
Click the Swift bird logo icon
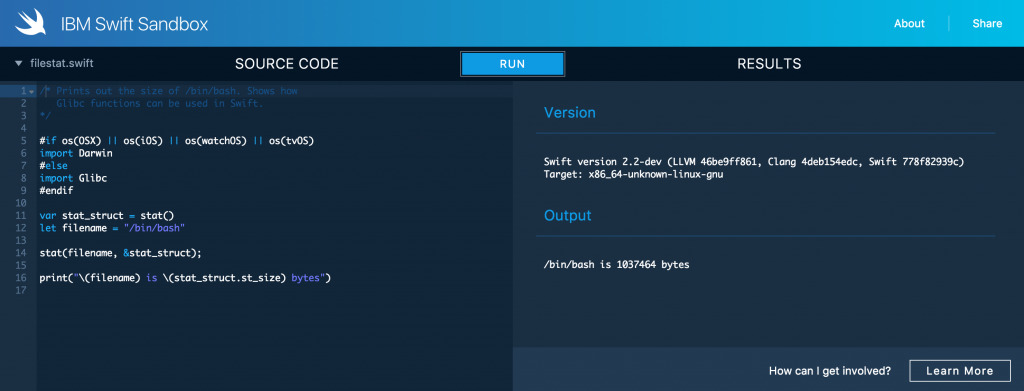point(31,23)
